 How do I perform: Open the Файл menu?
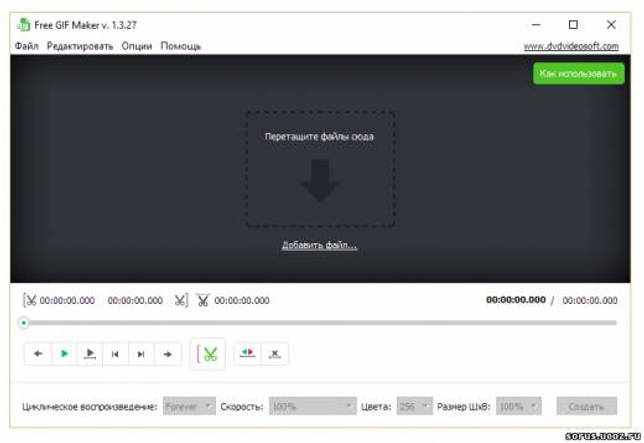point(27,46)
